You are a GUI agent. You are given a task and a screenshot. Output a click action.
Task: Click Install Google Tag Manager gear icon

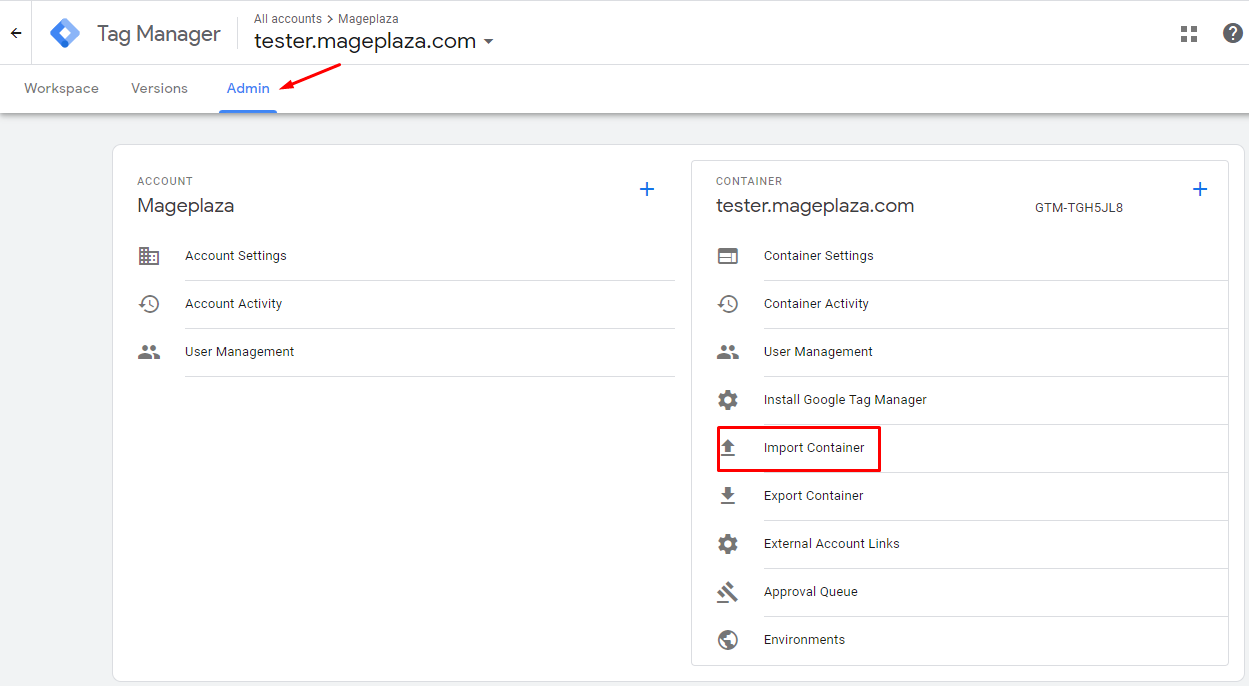pyautogui.click(x=728, y=400)
